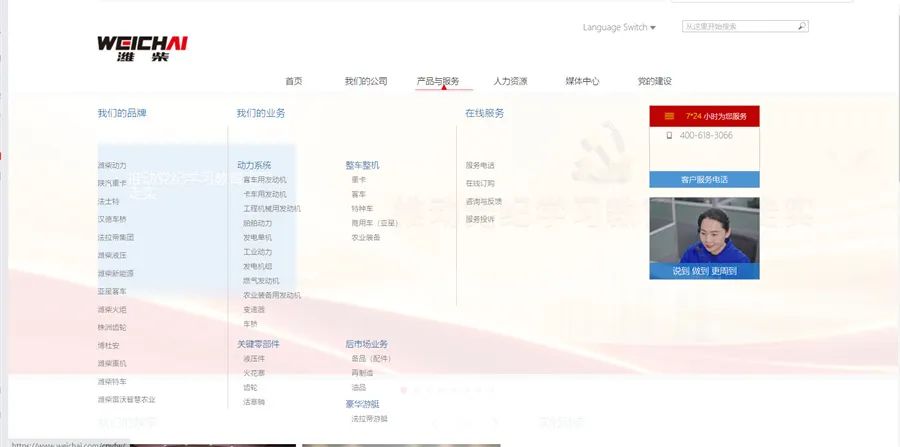Select 液压件 link

(x=254, y=359)
